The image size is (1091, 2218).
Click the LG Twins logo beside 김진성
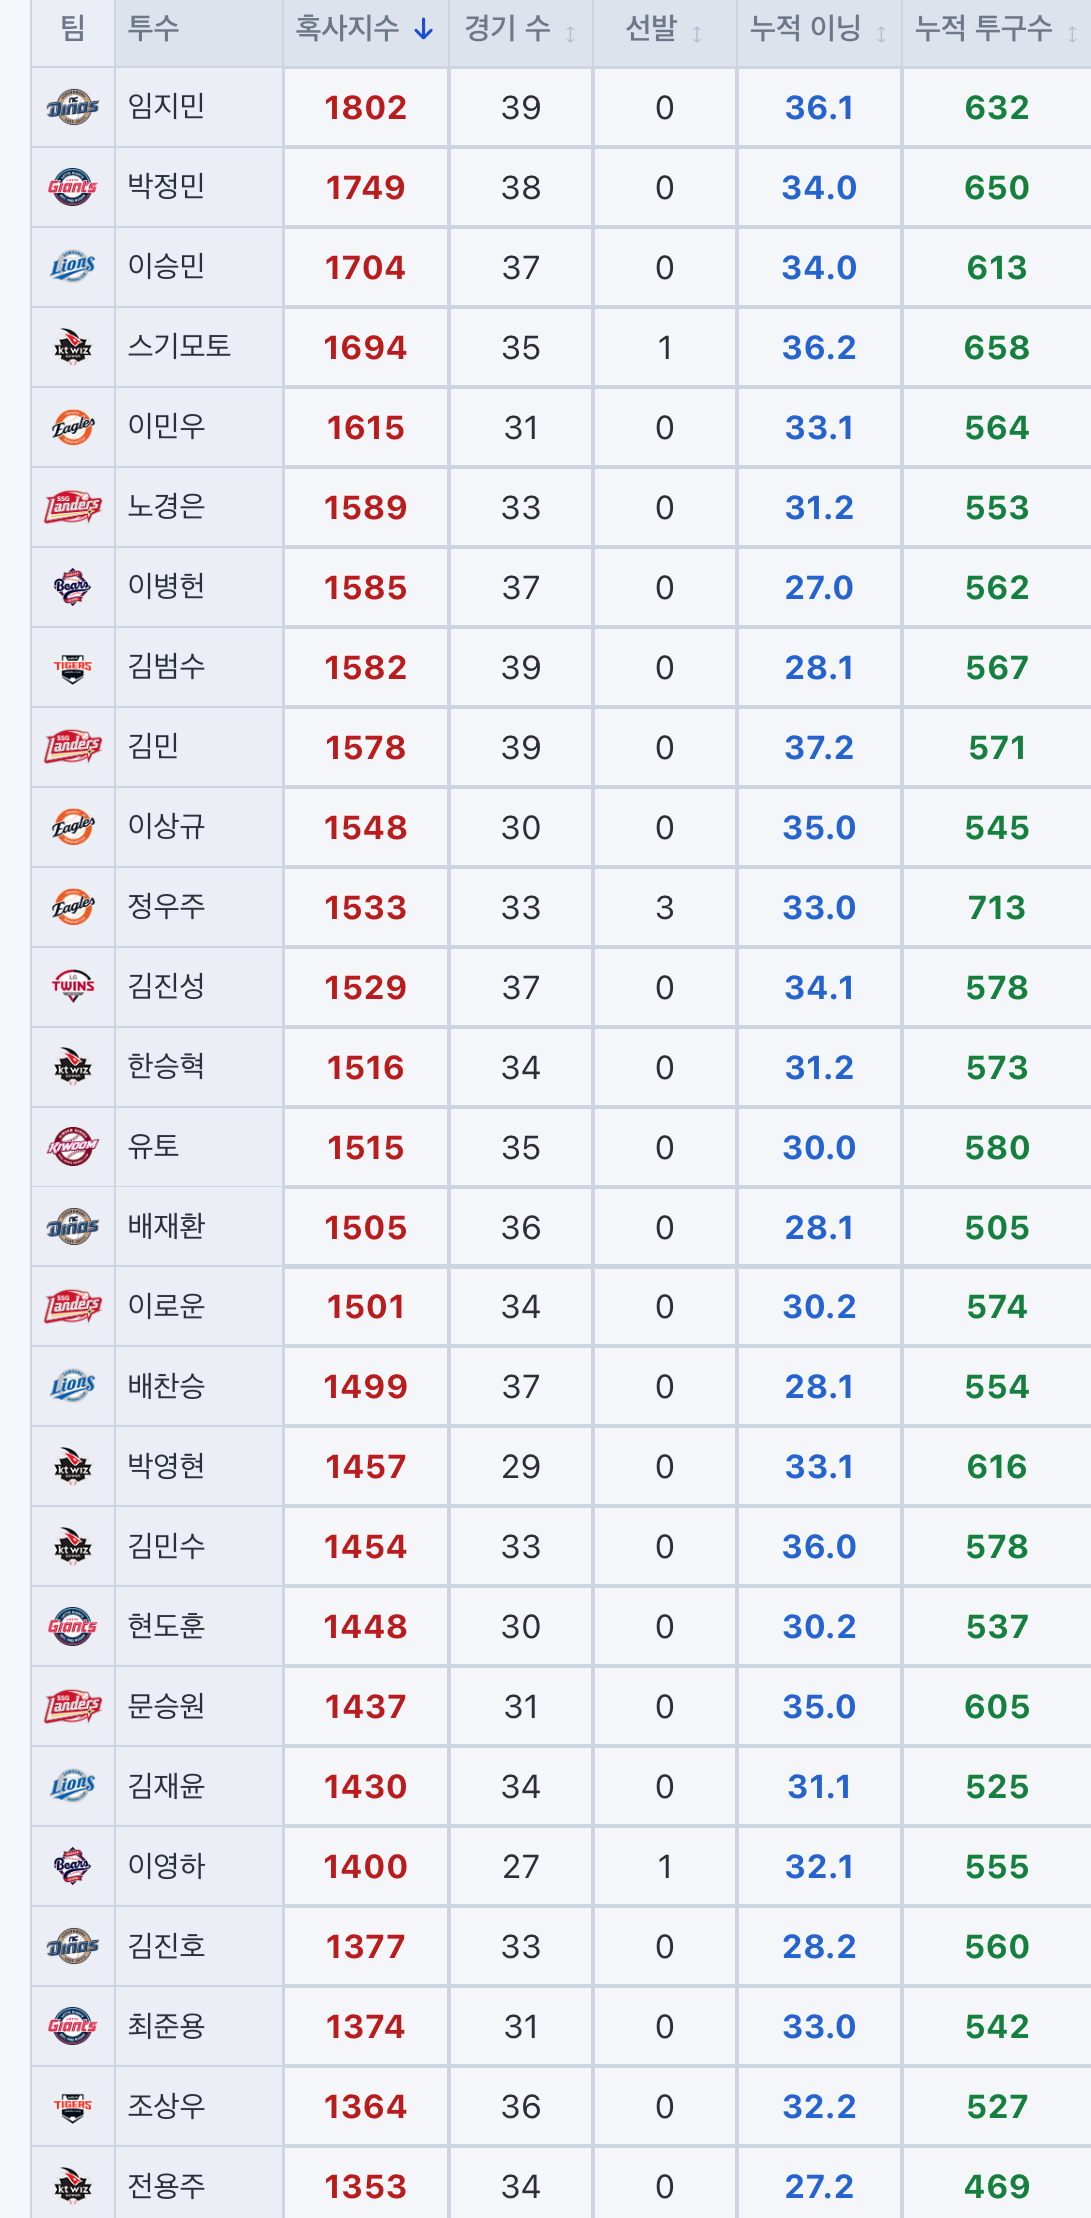pos(73,986)
